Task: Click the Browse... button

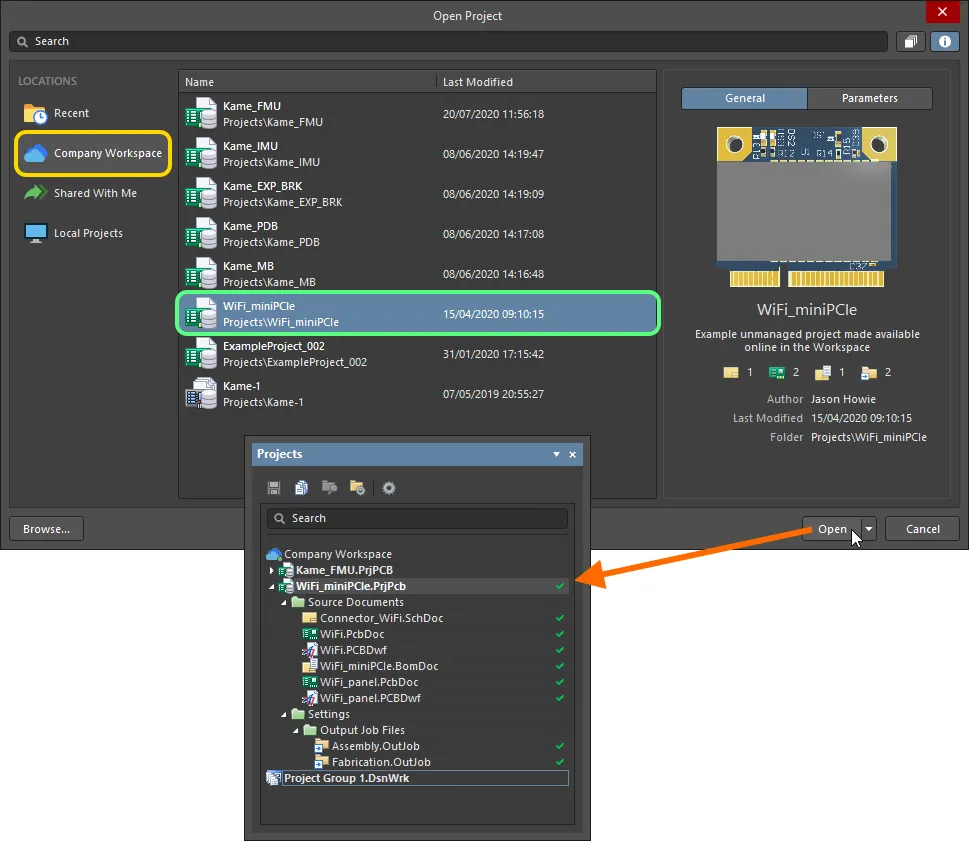Action: (46, 529)
